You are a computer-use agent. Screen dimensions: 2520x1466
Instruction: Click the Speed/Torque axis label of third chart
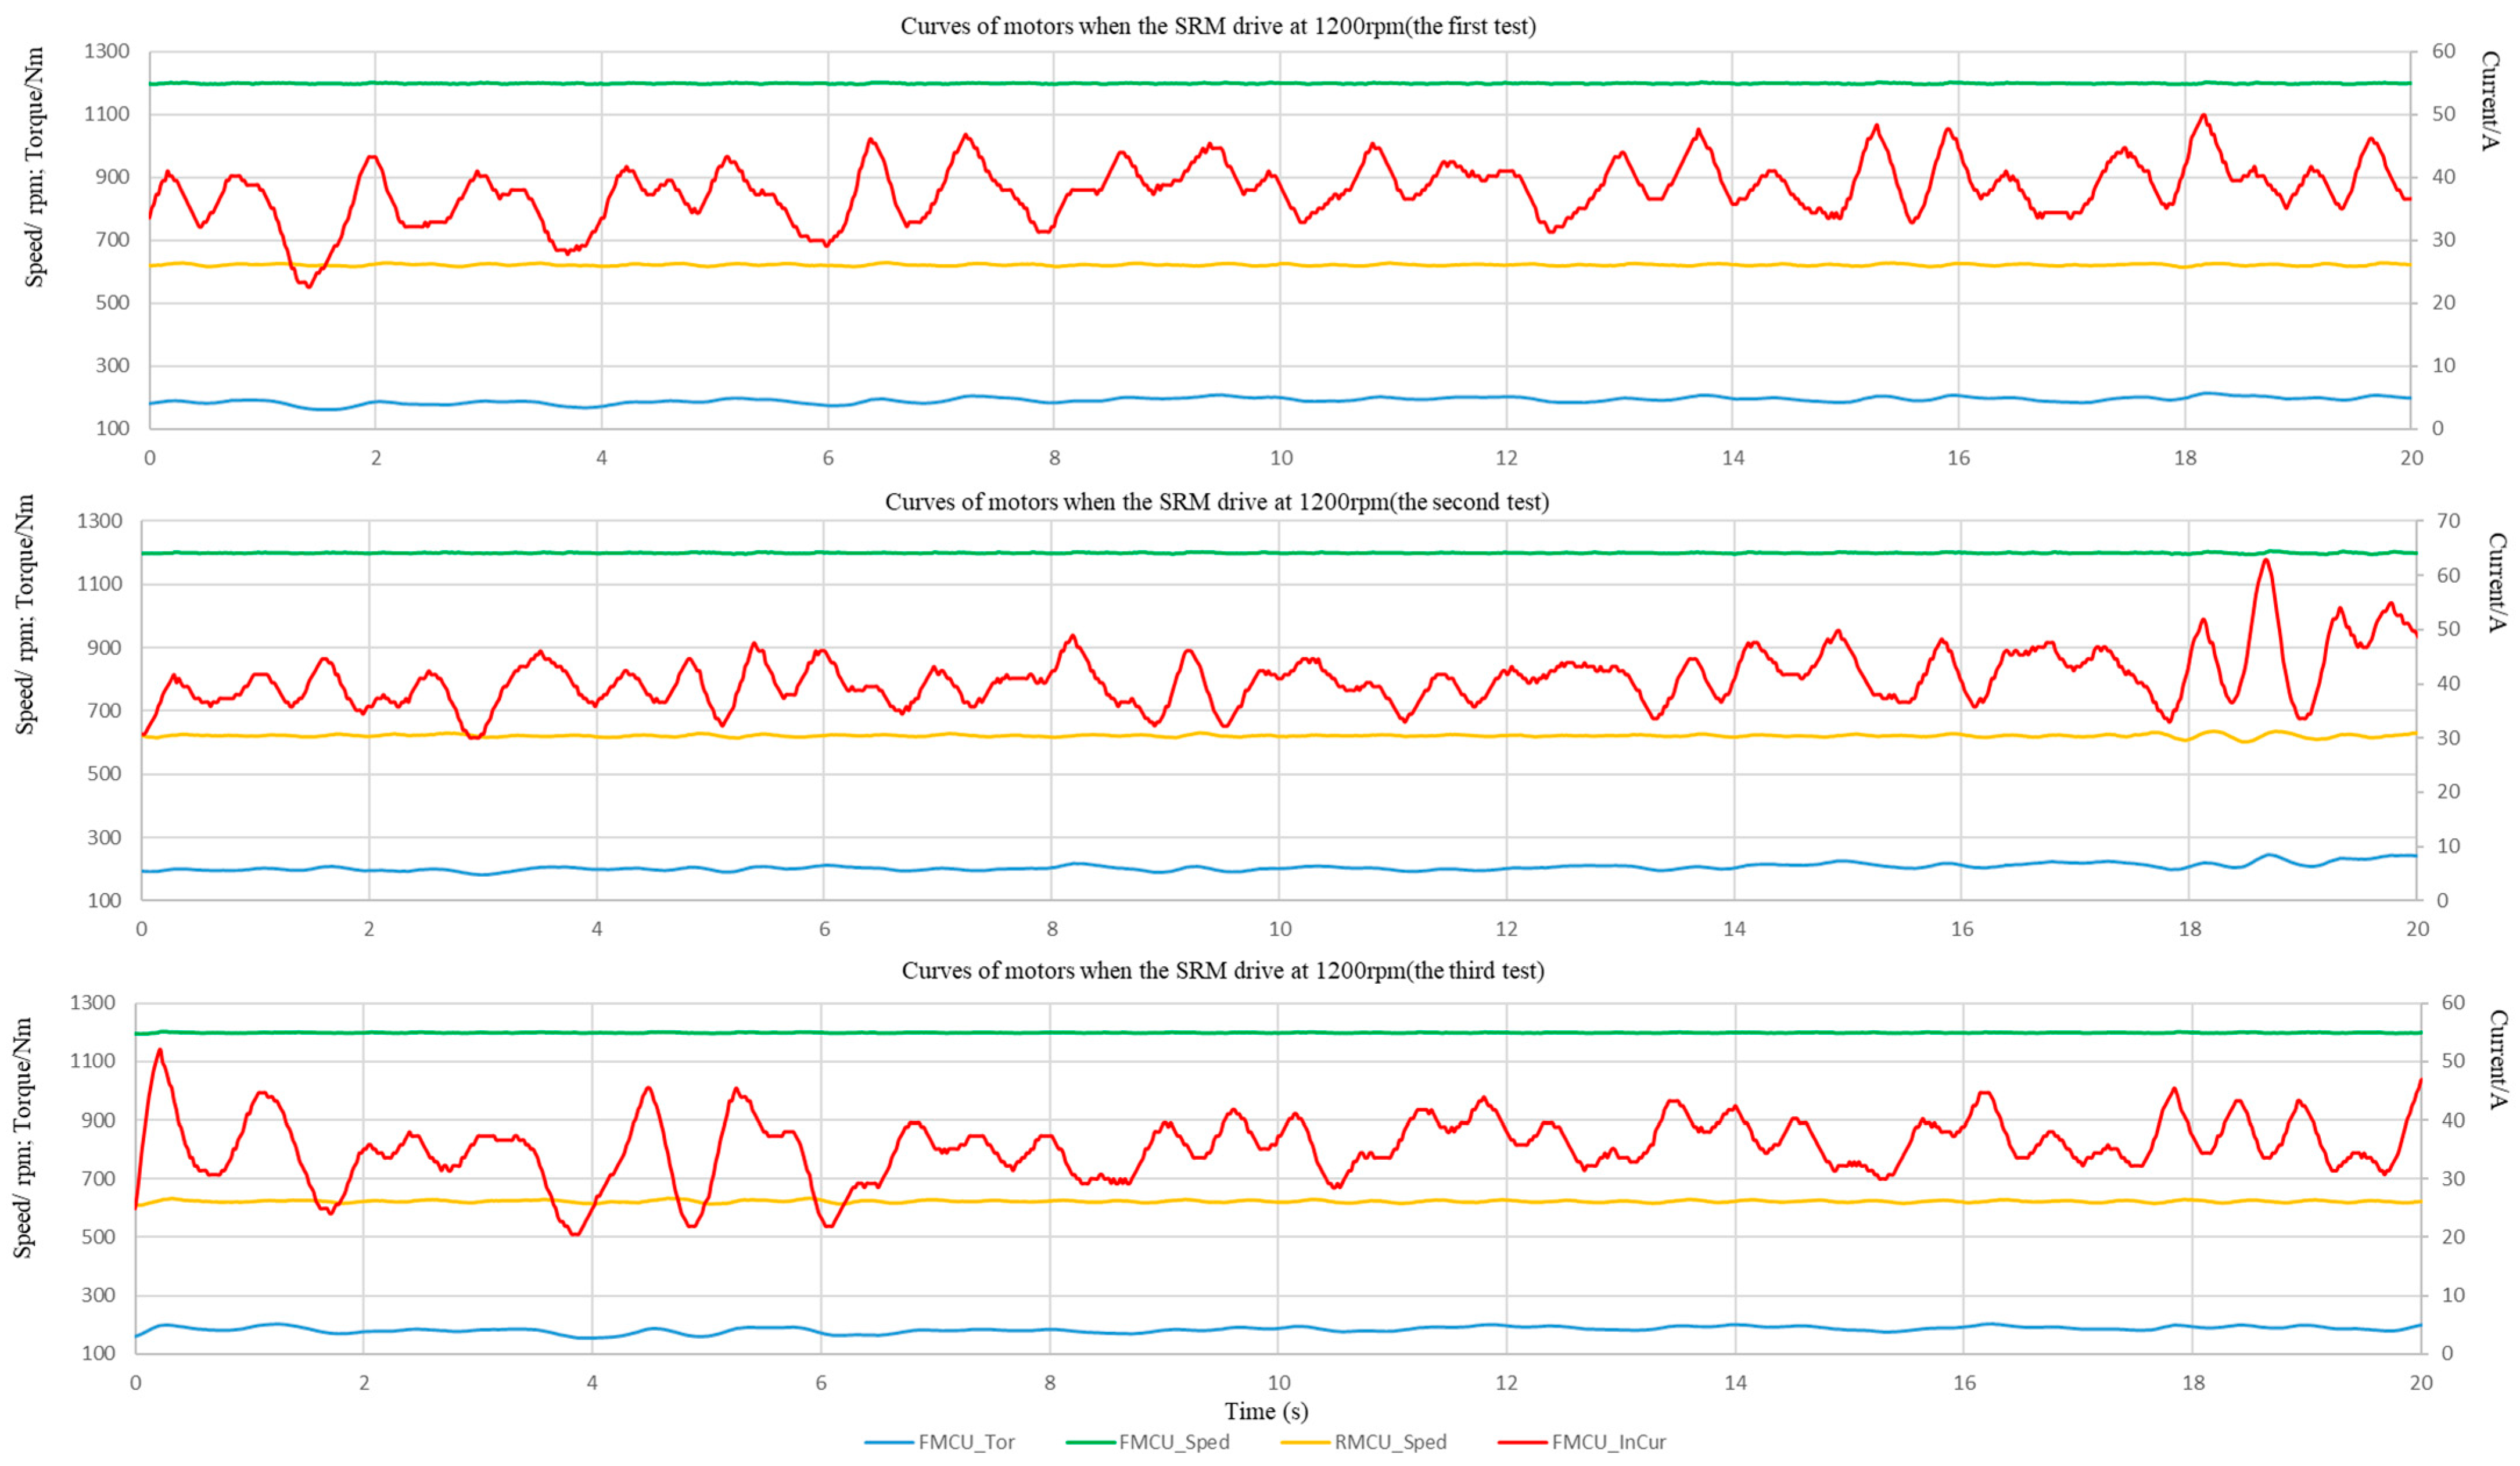(x=23, y=1138)
